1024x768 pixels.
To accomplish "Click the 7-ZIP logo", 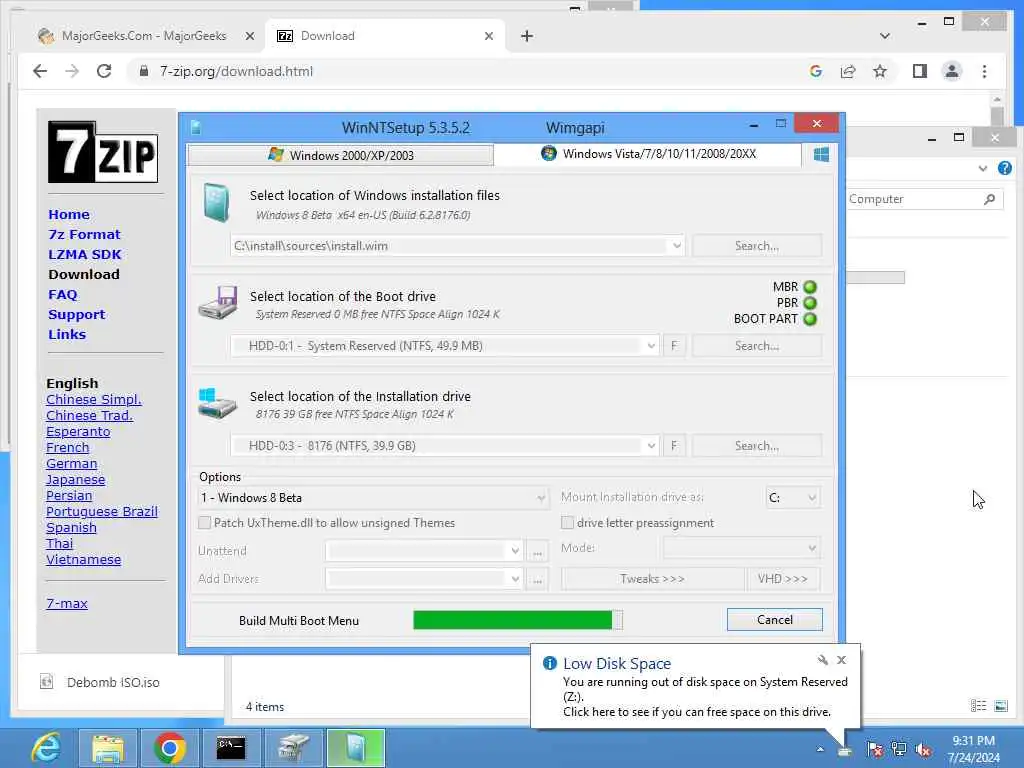I will [x=103, y=152].
